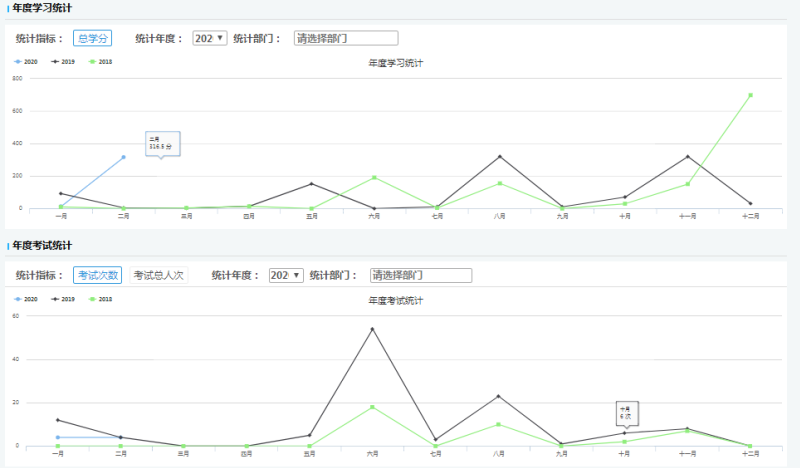This screenshot has height=468, width=800.
Task: Open the 统计年度 dropdown for study statistics
Action: (208, 38)
